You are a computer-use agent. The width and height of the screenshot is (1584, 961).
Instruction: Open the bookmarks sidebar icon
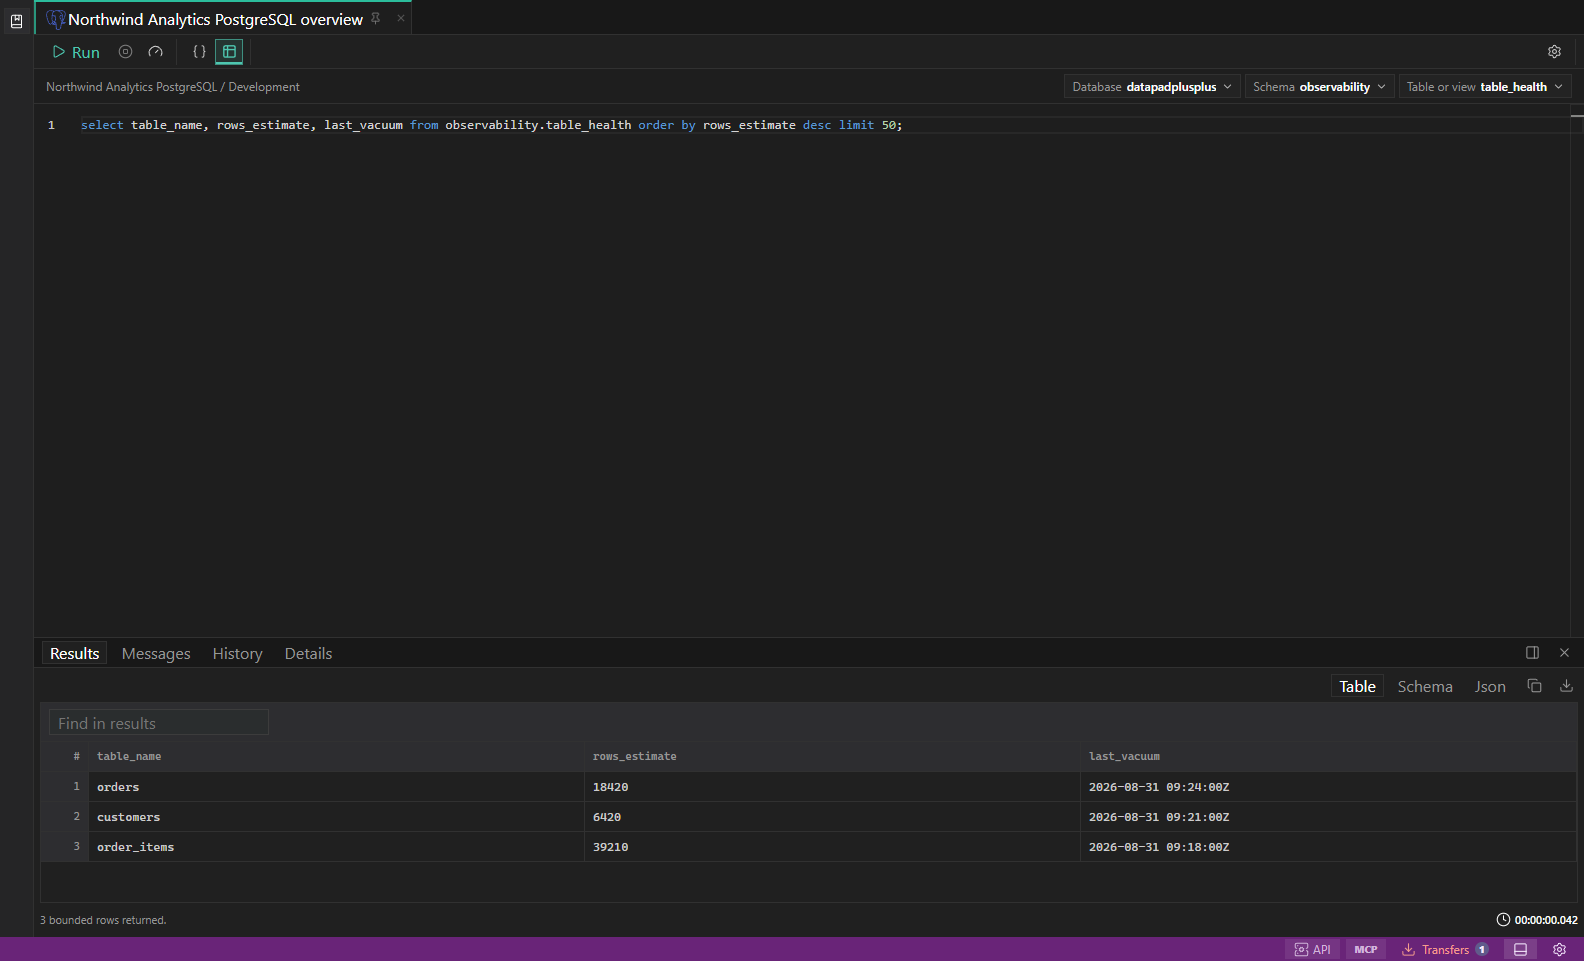click(16, 20)
